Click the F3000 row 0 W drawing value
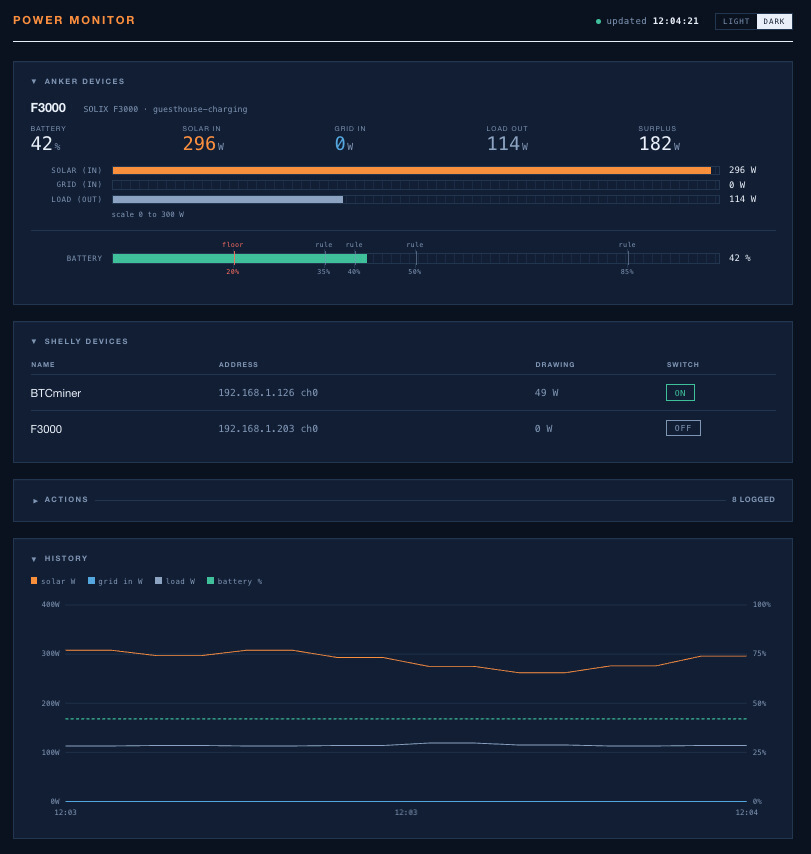 tap(544, 429)
